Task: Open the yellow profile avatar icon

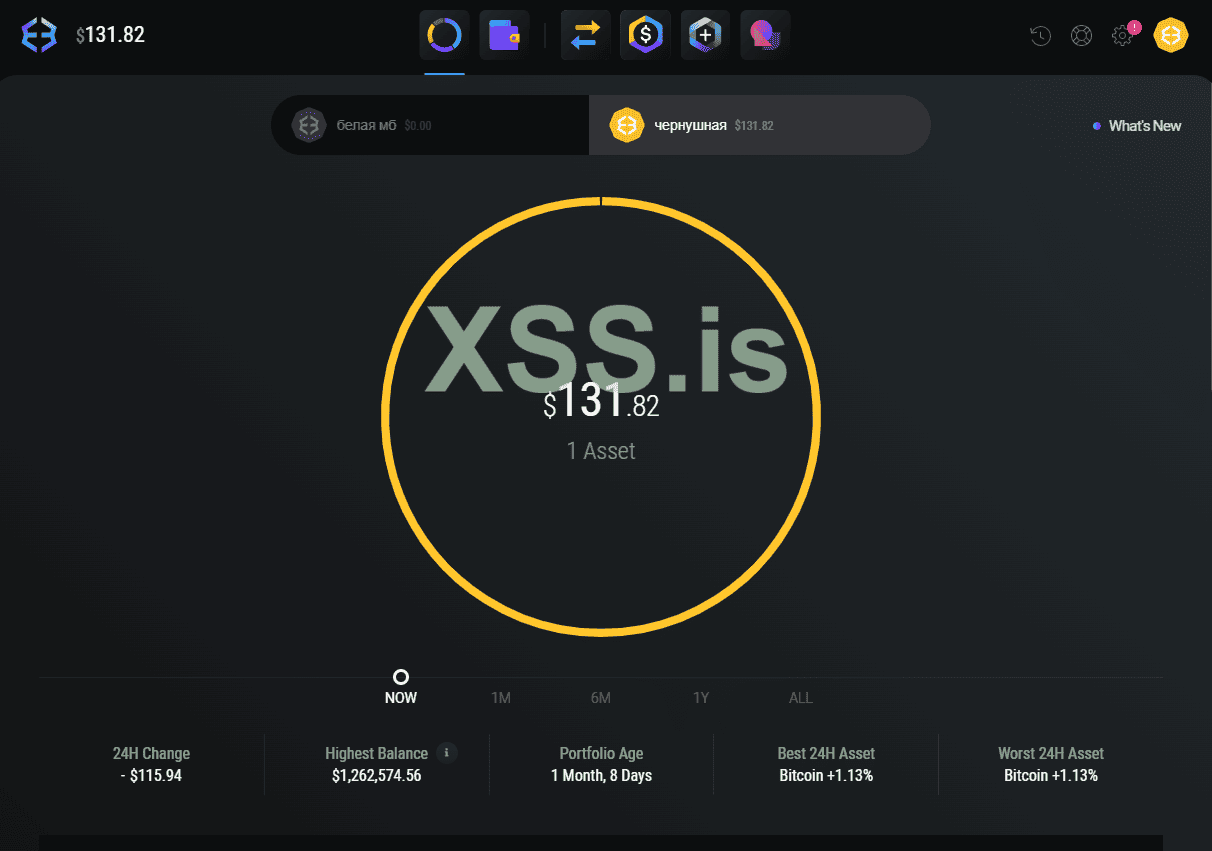Action: pyautogui.click(x=1170, y=35)
